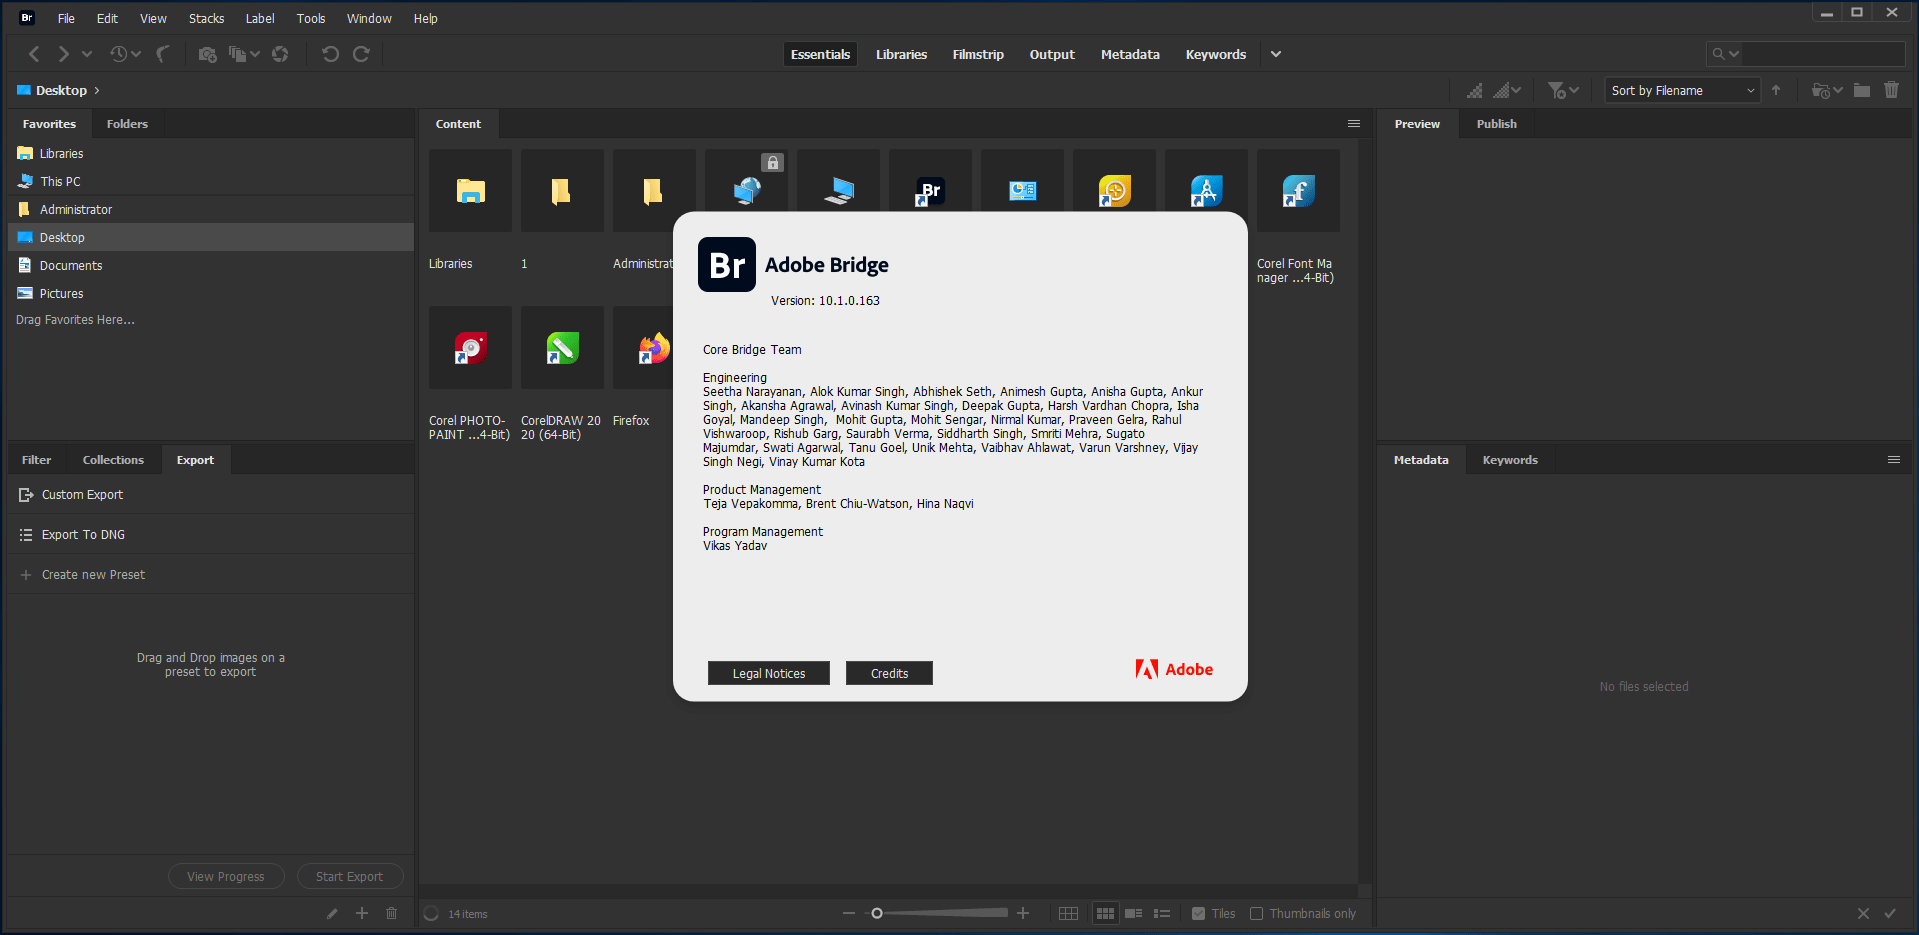This screenshot has height=935, width=1919.
Task: Expand the Desktop path chevron
Action: [97, 90]
